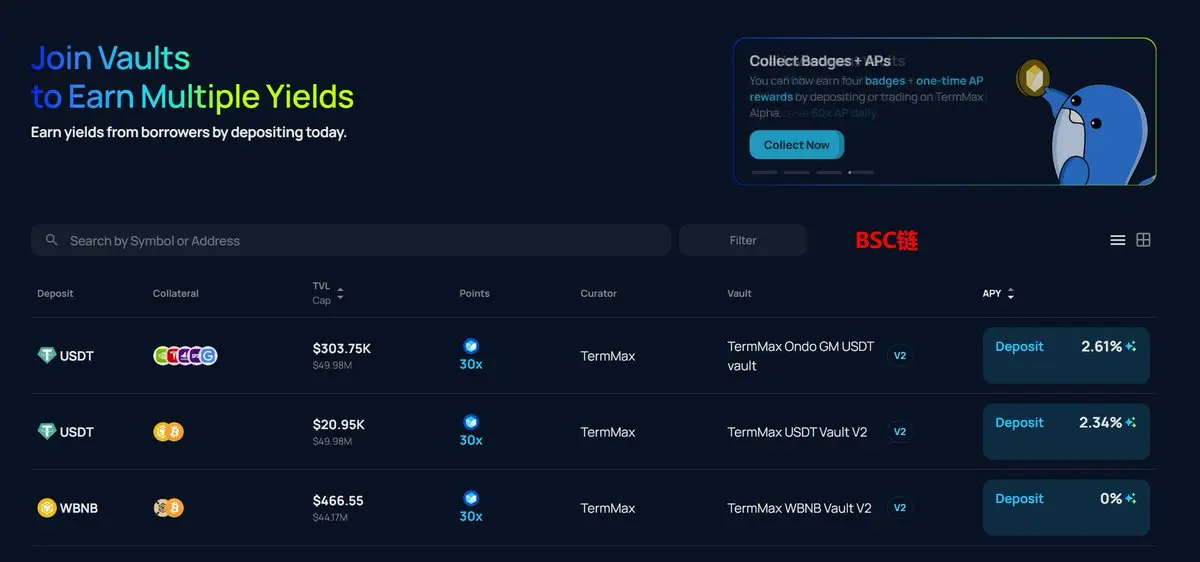Click $303.75K TVL value
Viewport: 1200px width, 562px height.
(342, 349)
